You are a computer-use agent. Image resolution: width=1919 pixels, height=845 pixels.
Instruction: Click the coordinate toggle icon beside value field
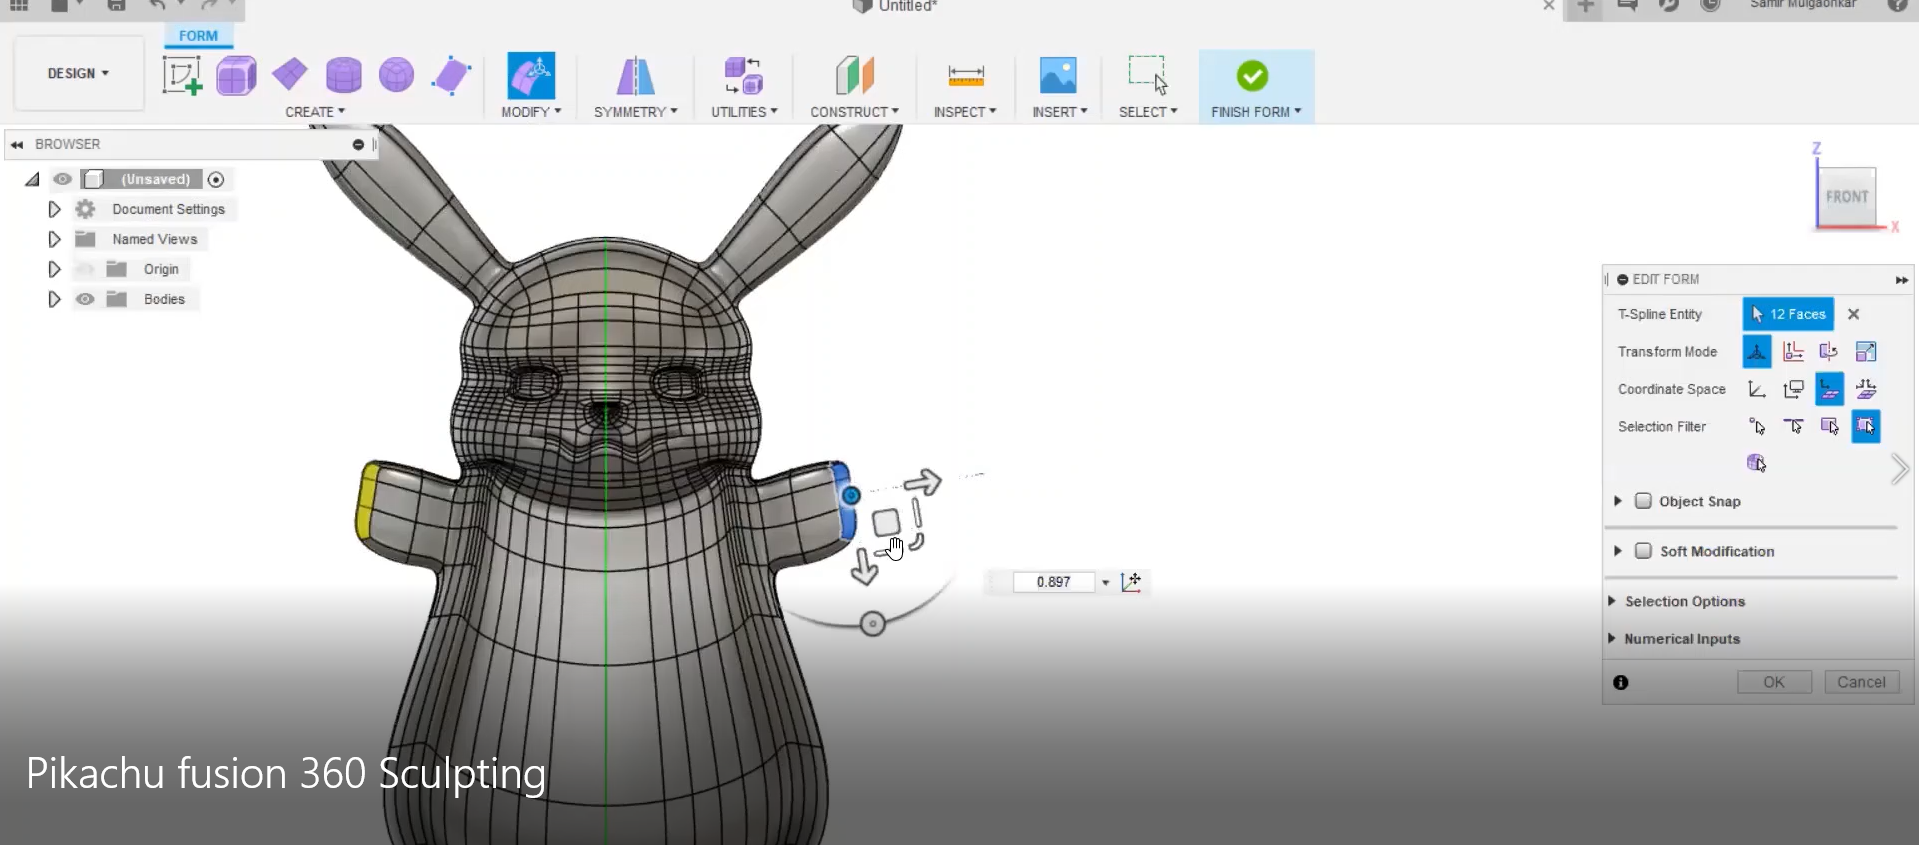pyautogui.click(x=1132, y=582)
